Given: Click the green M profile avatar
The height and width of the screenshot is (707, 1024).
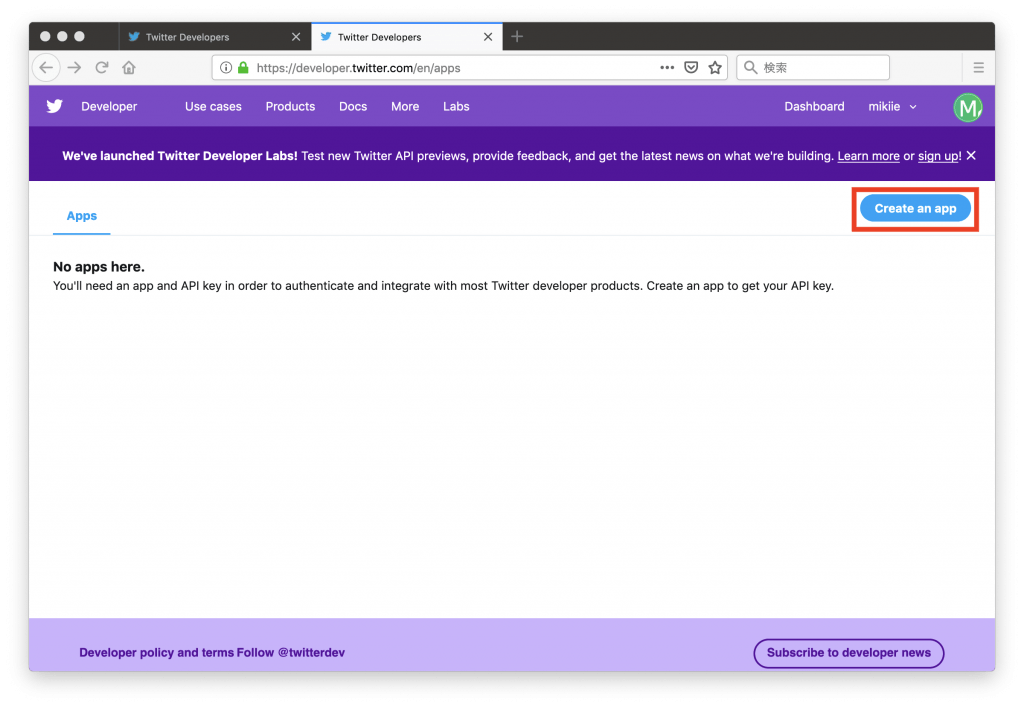Looking at the screenshot, I should click(967, 107).
